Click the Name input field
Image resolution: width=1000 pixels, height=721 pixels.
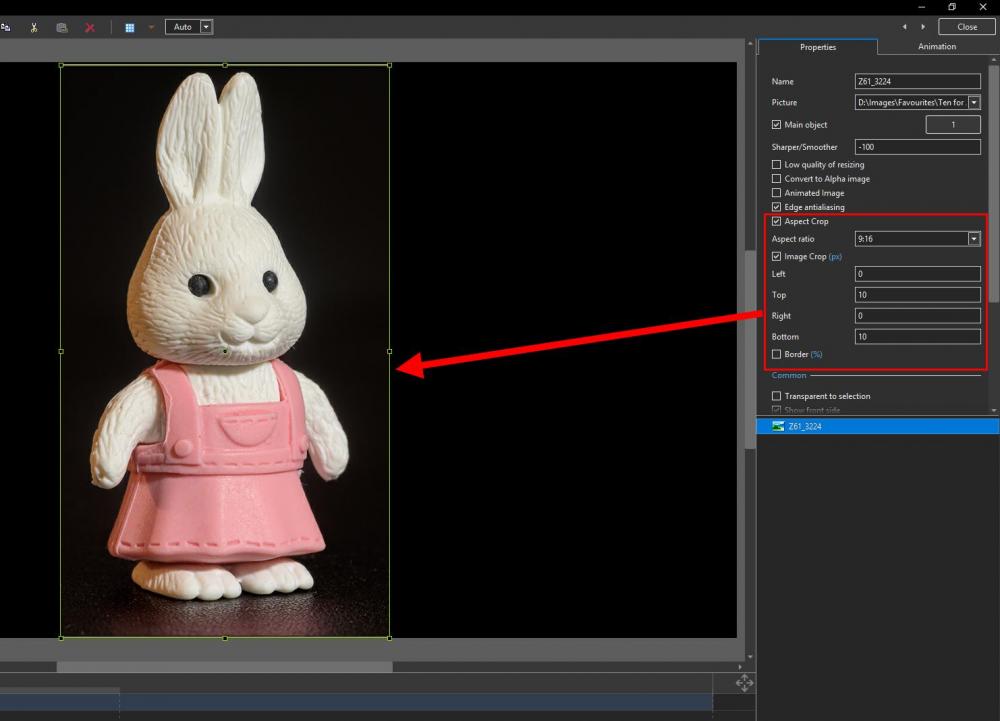point(917,81)
